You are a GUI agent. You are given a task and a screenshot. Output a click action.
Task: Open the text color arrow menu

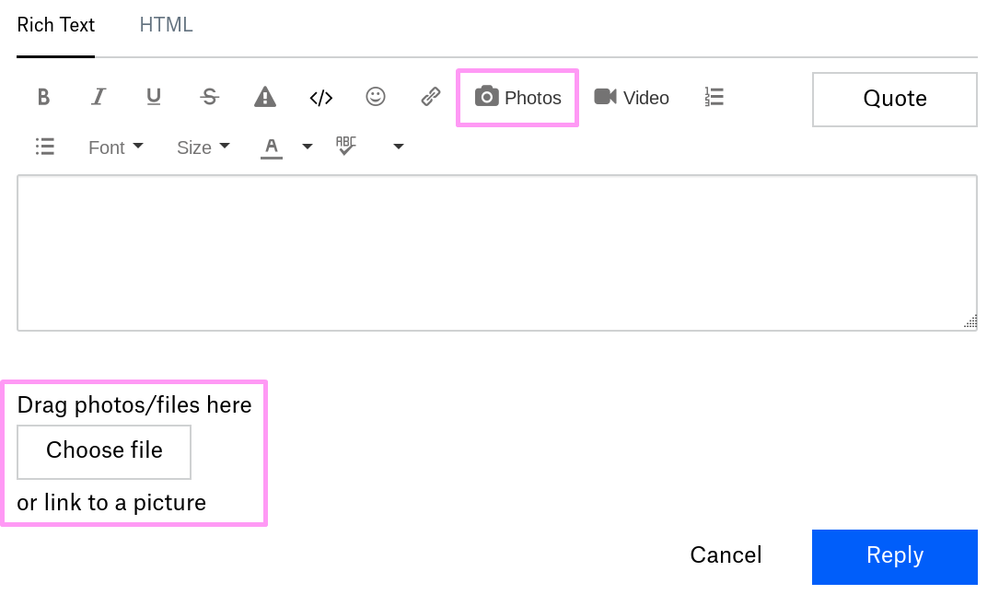coord(307,147)
